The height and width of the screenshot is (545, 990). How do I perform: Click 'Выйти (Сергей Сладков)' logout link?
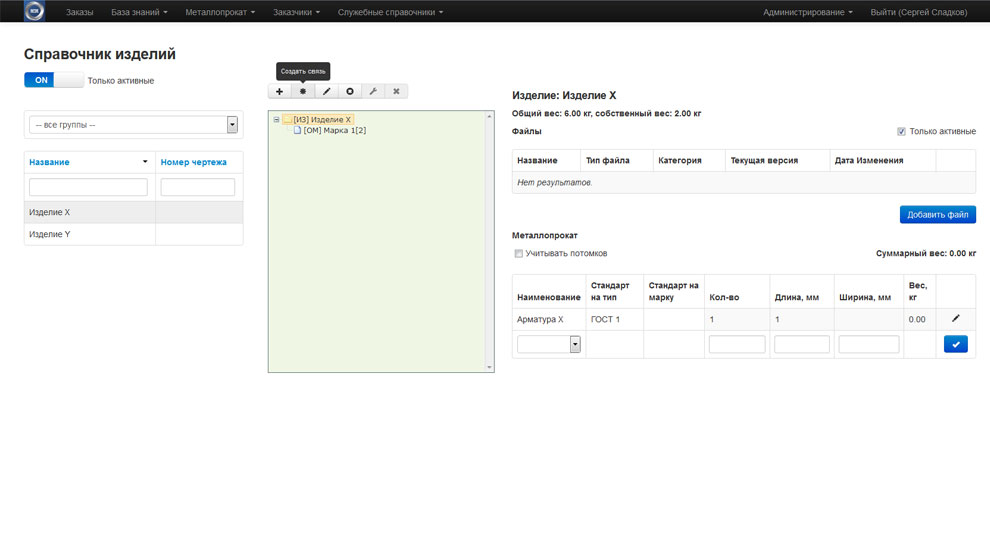pyautogui.click(x=918, y=12)
